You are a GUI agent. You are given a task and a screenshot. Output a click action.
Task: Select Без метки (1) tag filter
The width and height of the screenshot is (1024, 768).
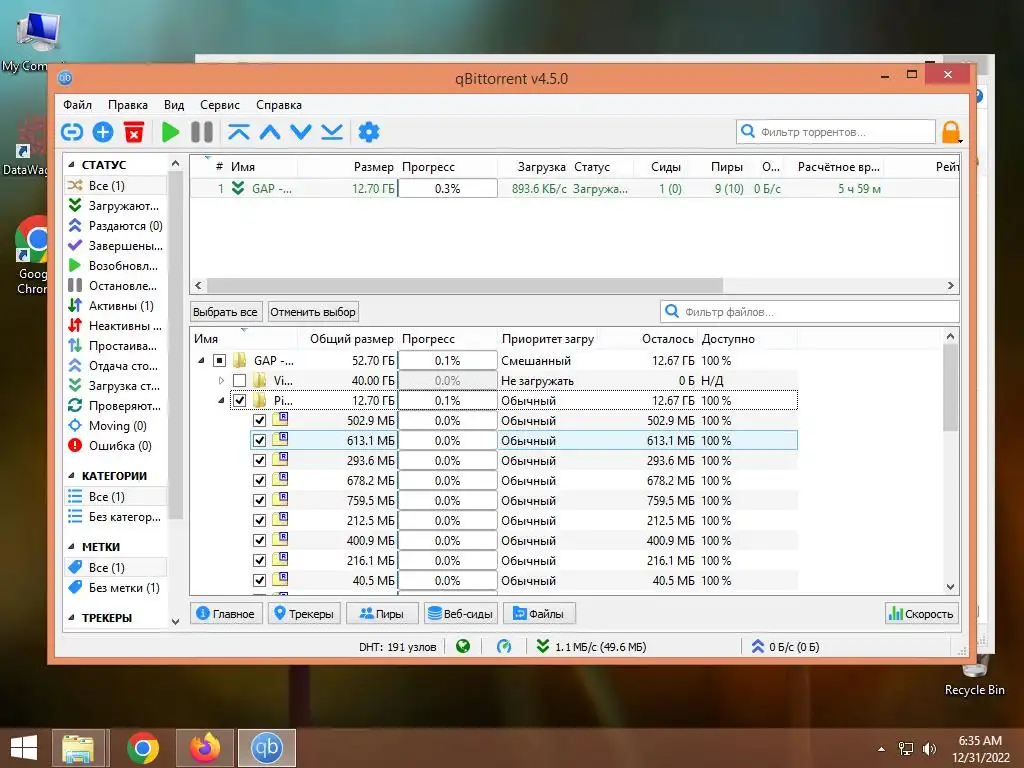[x=115, y=588]
